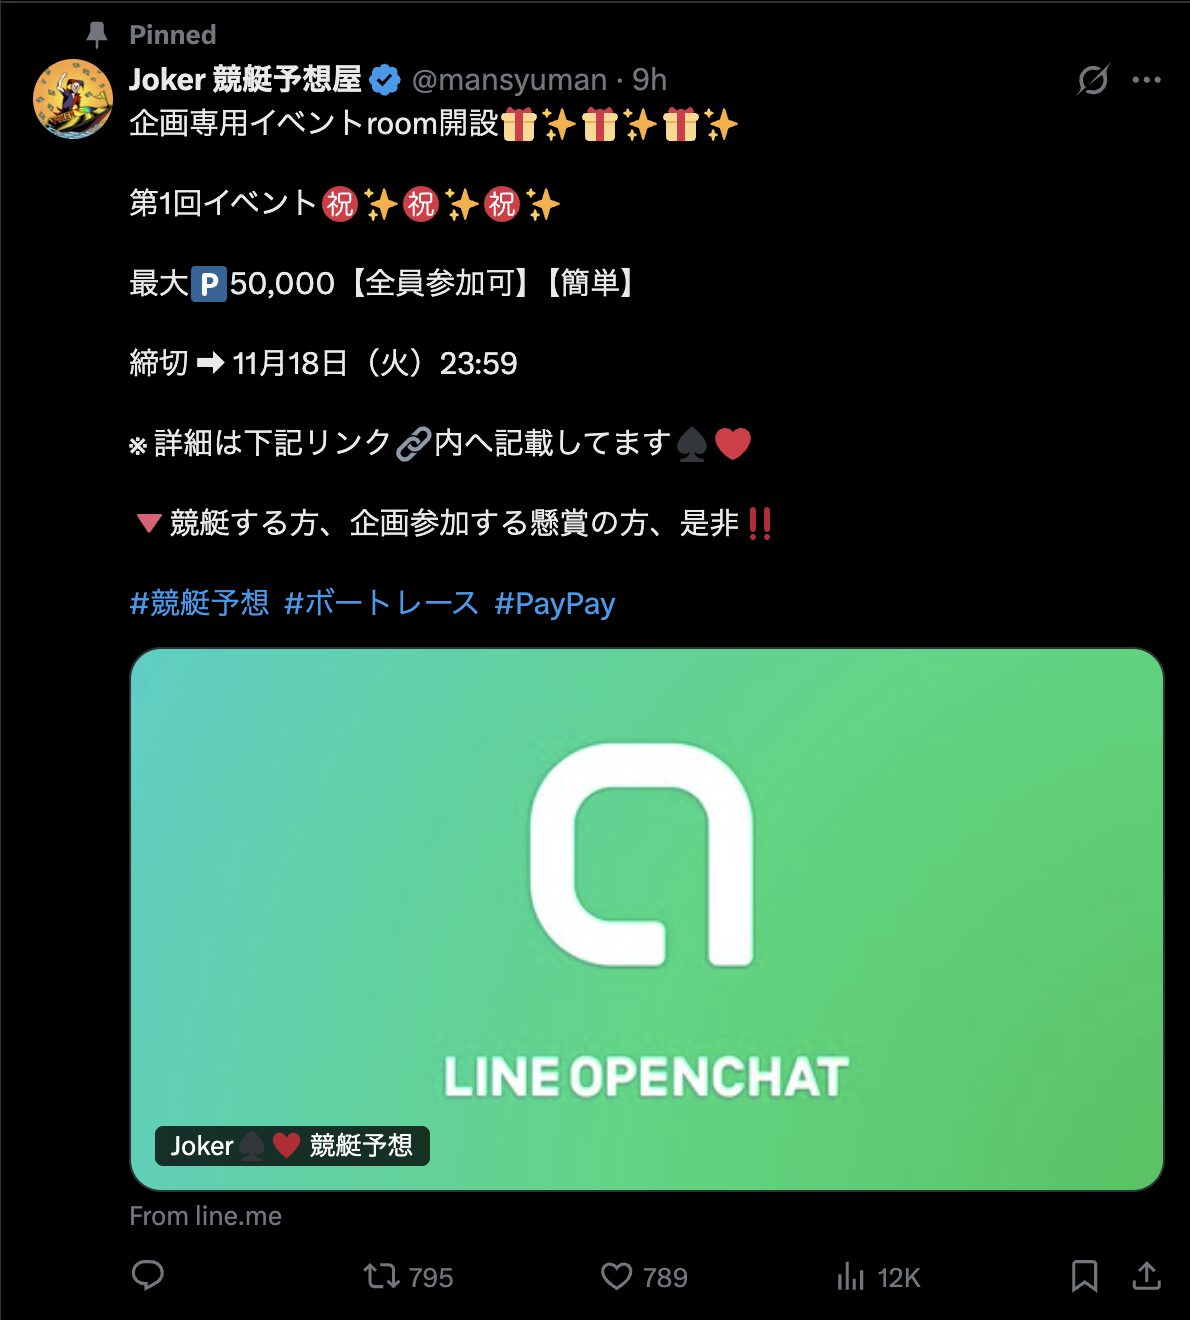Open the LINE OPENCHAT link card
Viewport: 1190px width, 1320px height.
click(x=647, y=919)
